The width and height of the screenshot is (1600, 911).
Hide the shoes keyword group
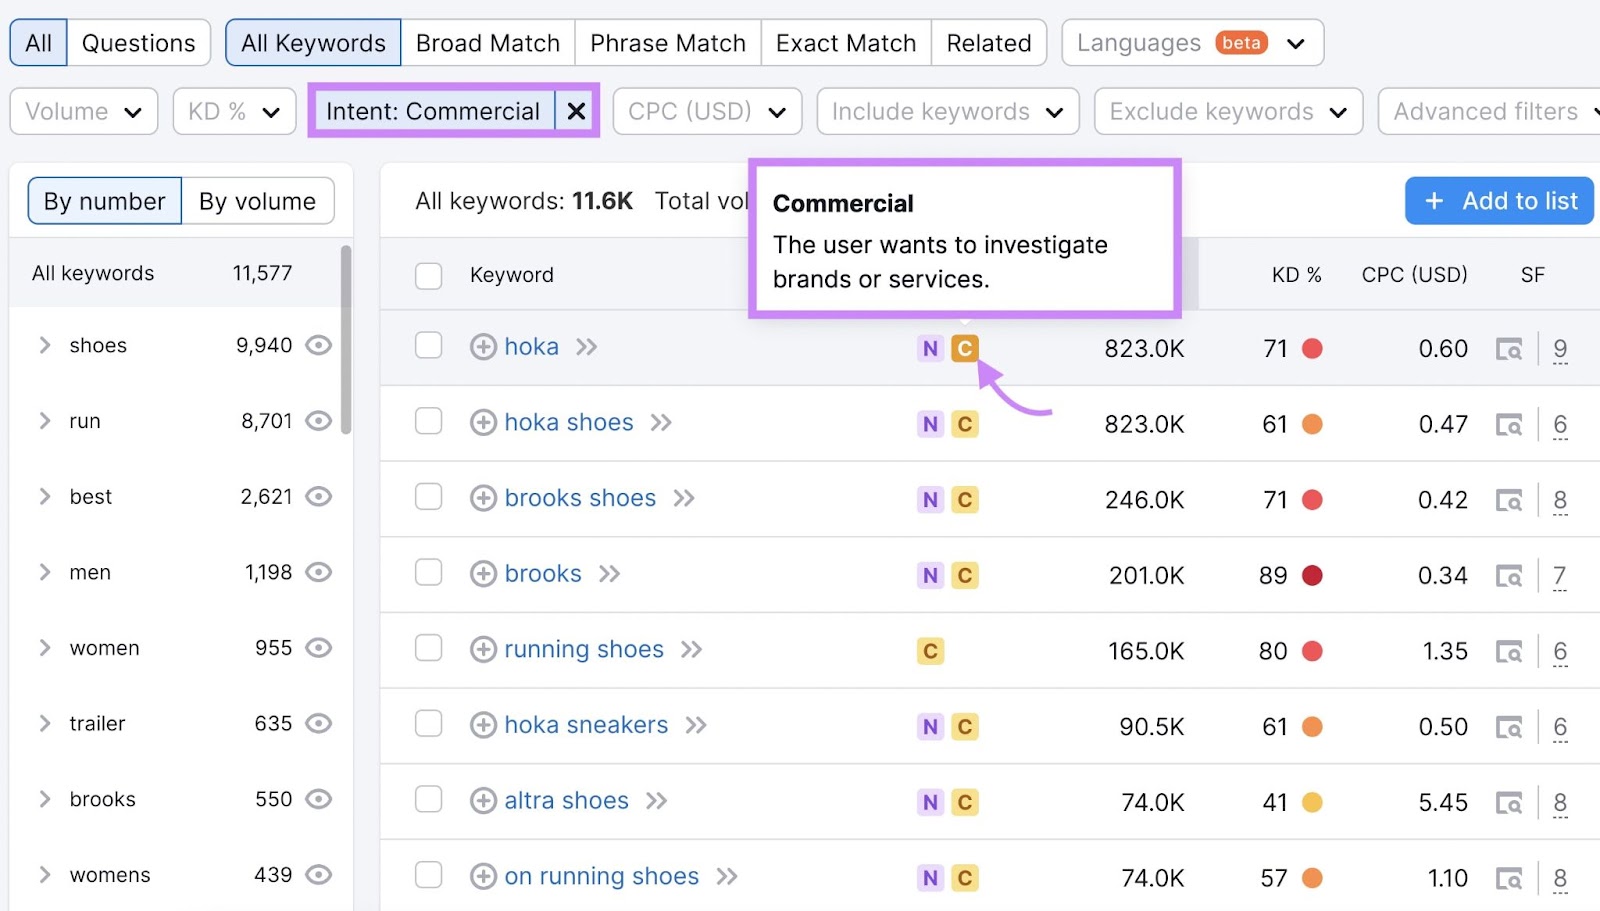[317, 345]
